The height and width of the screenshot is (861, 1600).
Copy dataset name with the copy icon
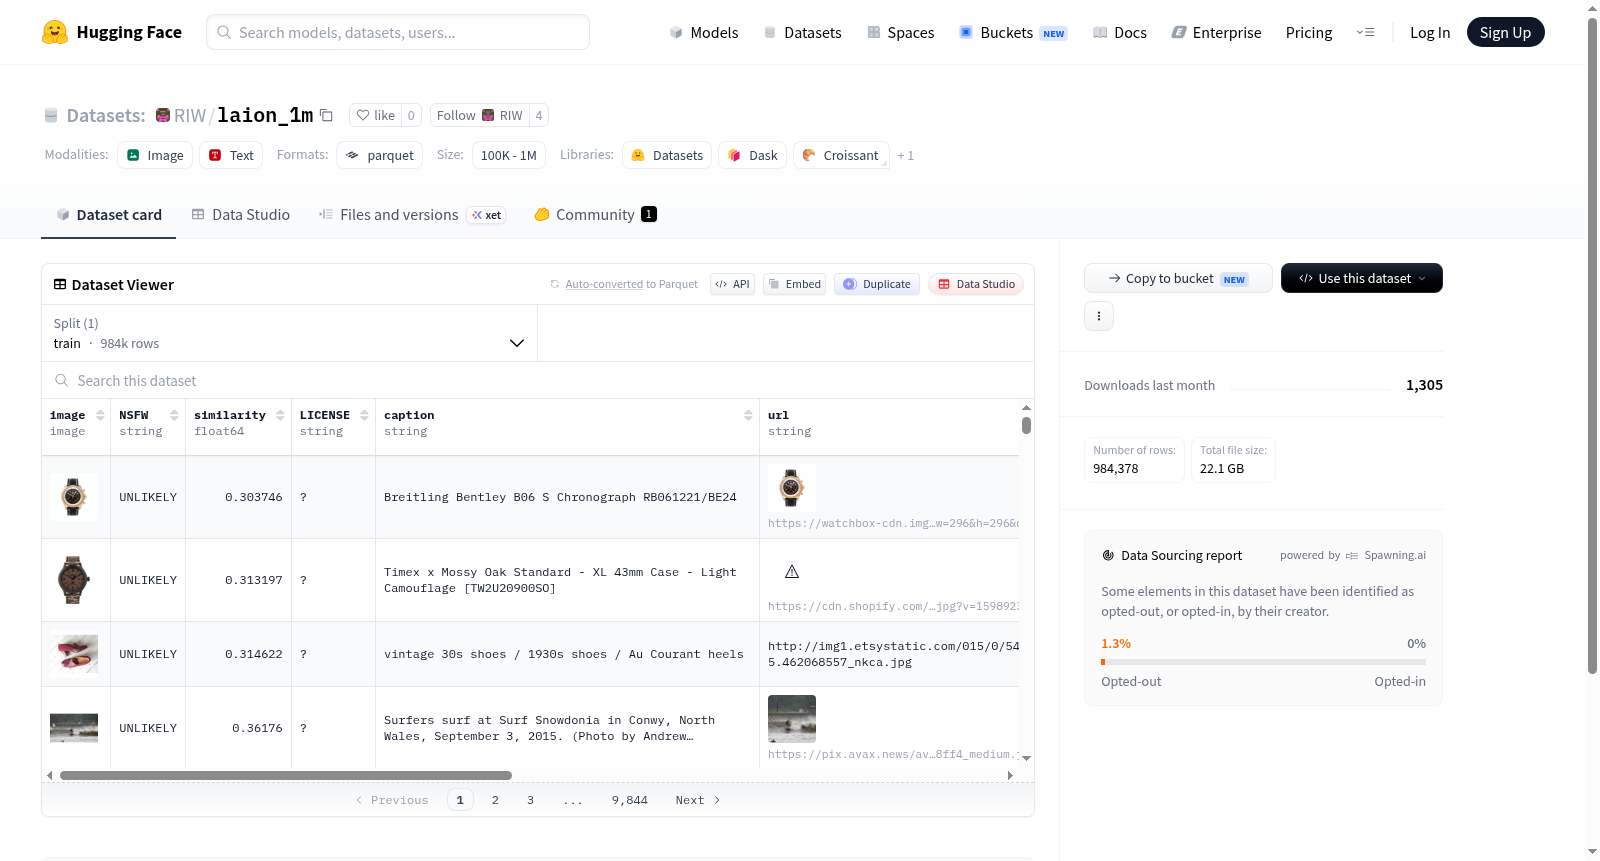point(326,115)
